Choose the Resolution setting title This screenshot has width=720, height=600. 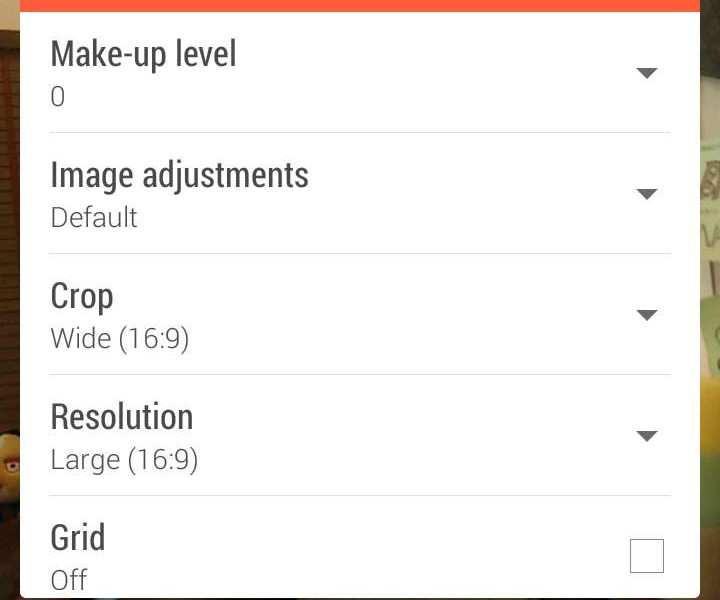pos(122,417)
